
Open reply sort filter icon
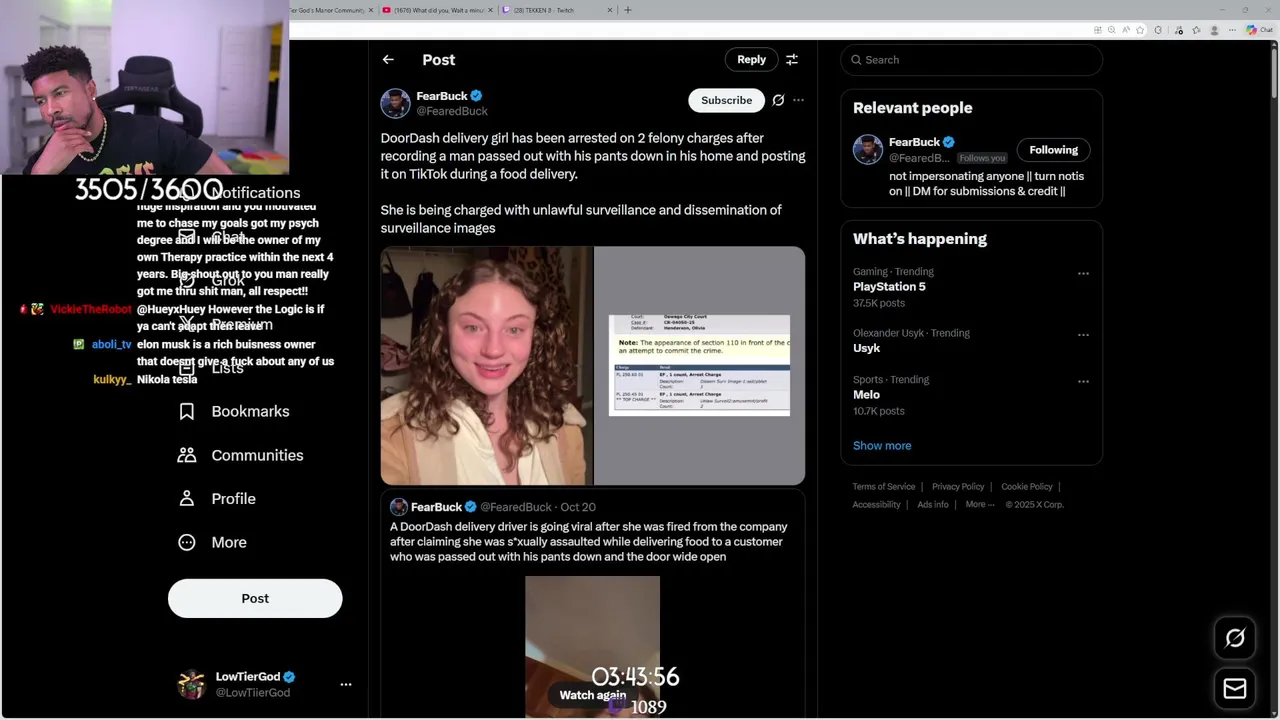(x=792, y=60)
